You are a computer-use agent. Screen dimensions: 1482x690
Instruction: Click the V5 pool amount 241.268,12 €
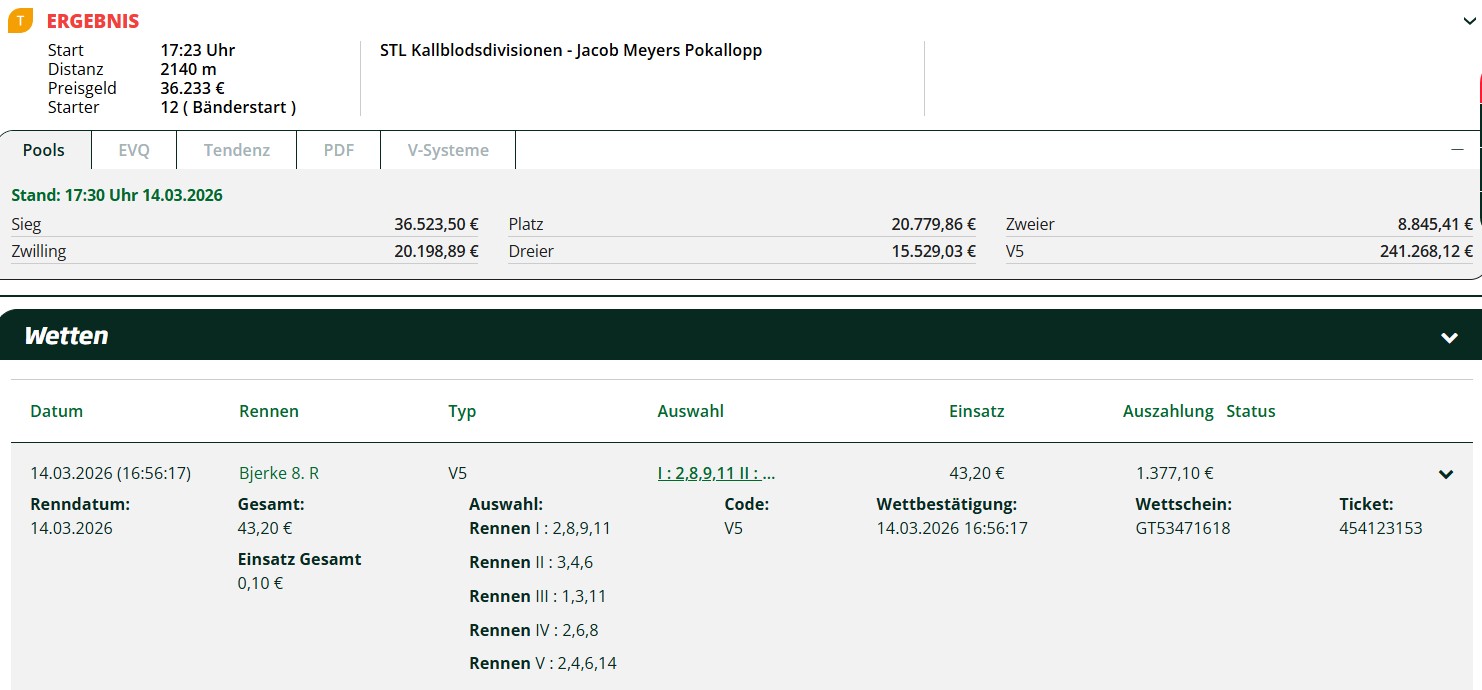click(x=1426, y=251)
